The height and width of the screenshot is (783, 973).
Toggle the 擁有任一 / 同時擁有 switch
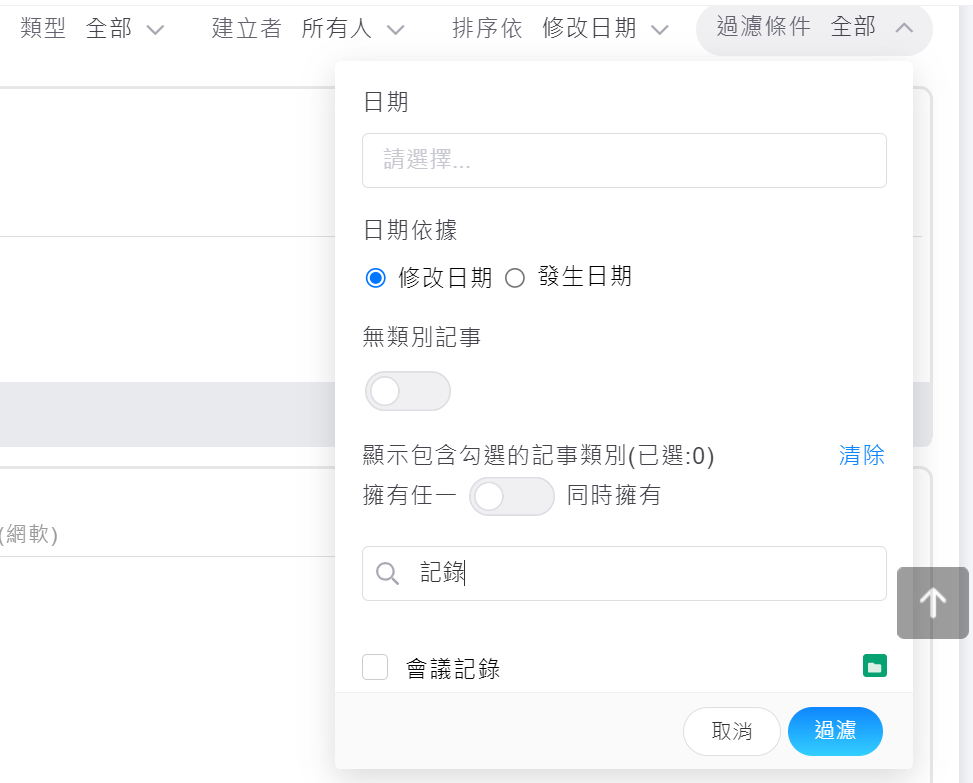coord(512,496)
